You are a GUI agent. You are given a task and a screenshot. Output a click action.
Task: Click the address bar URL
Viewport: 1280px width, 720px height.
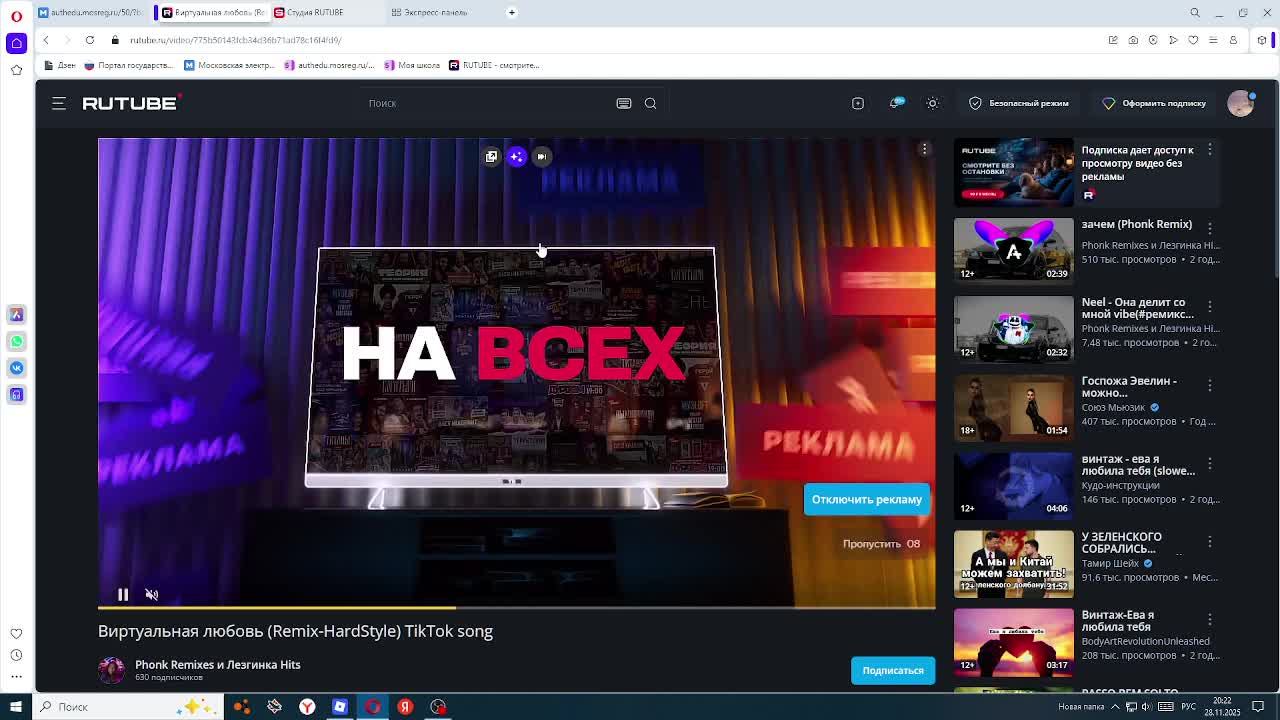pos(235,40)
